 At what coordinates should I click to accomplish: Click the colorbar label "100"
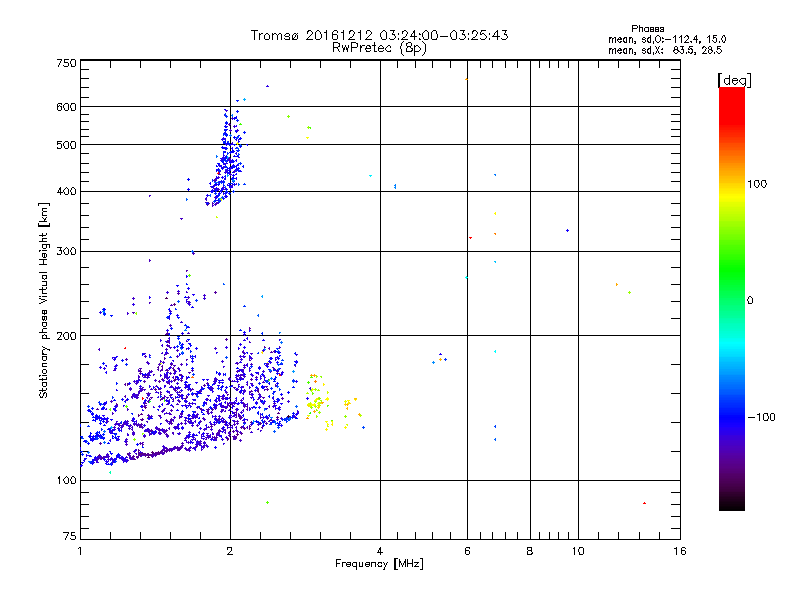[757, 184]
